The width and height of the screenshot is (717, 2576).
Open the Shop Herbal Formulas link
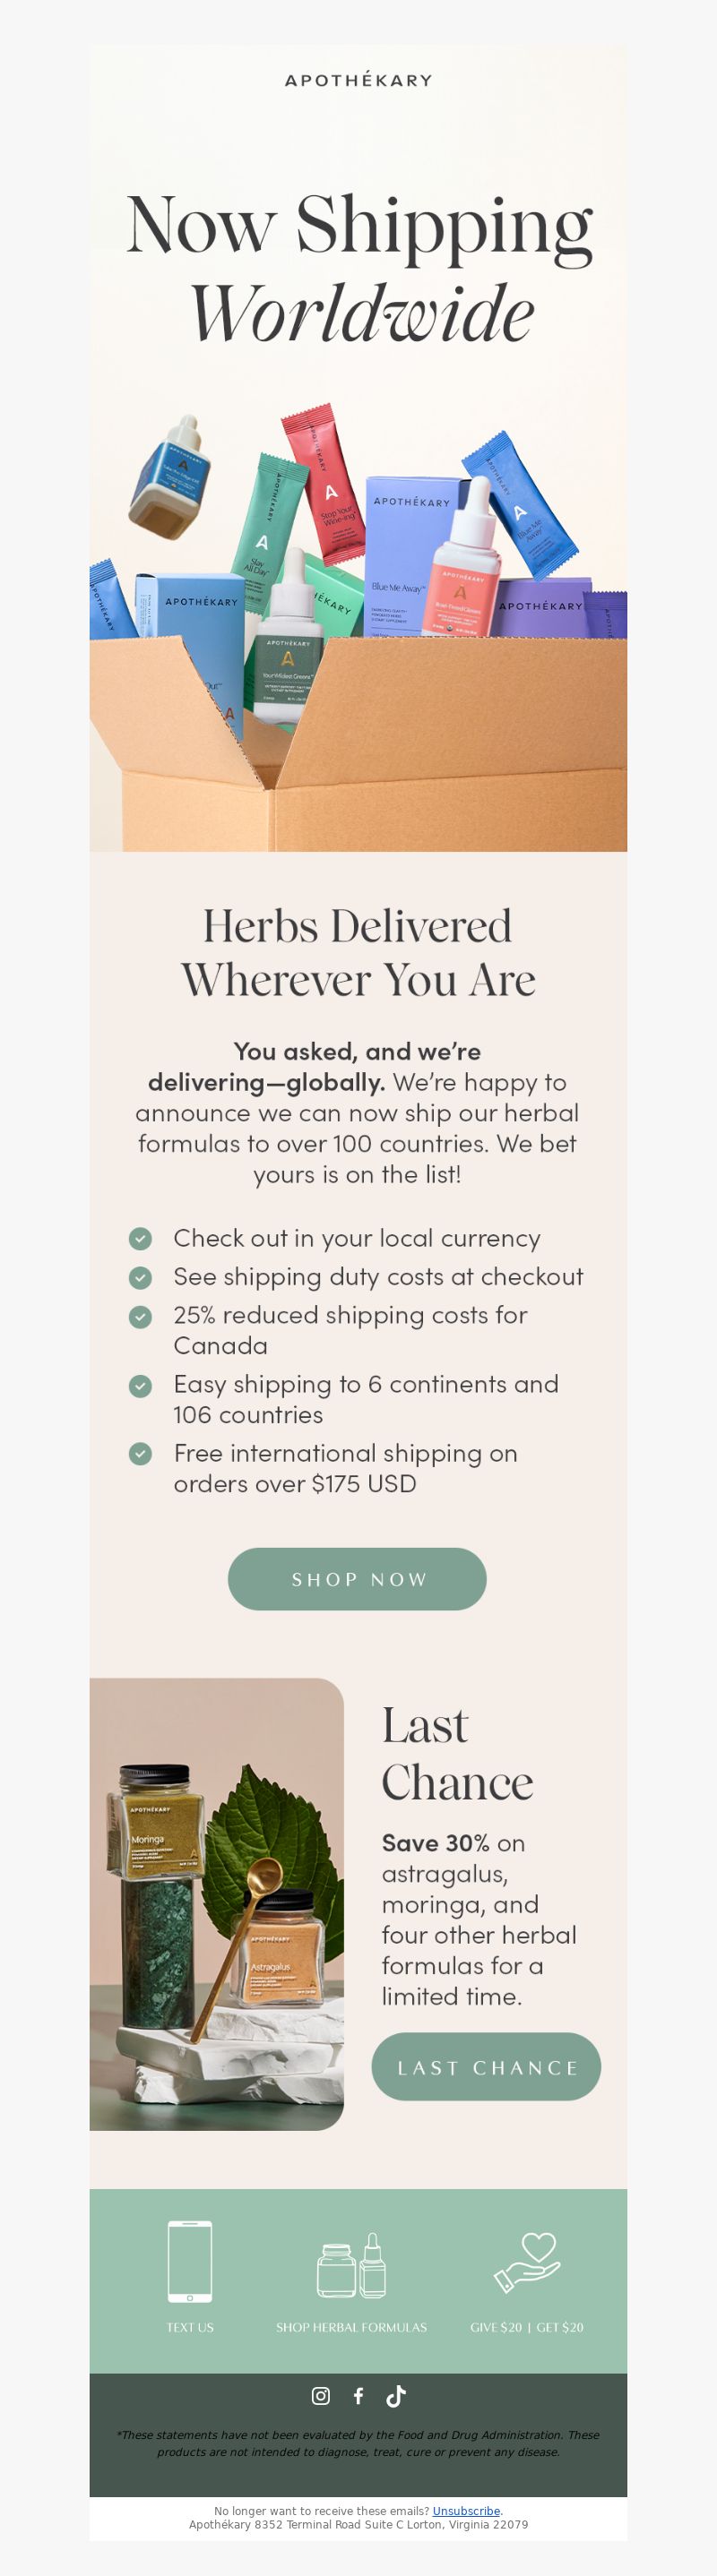pos(352,2327)
